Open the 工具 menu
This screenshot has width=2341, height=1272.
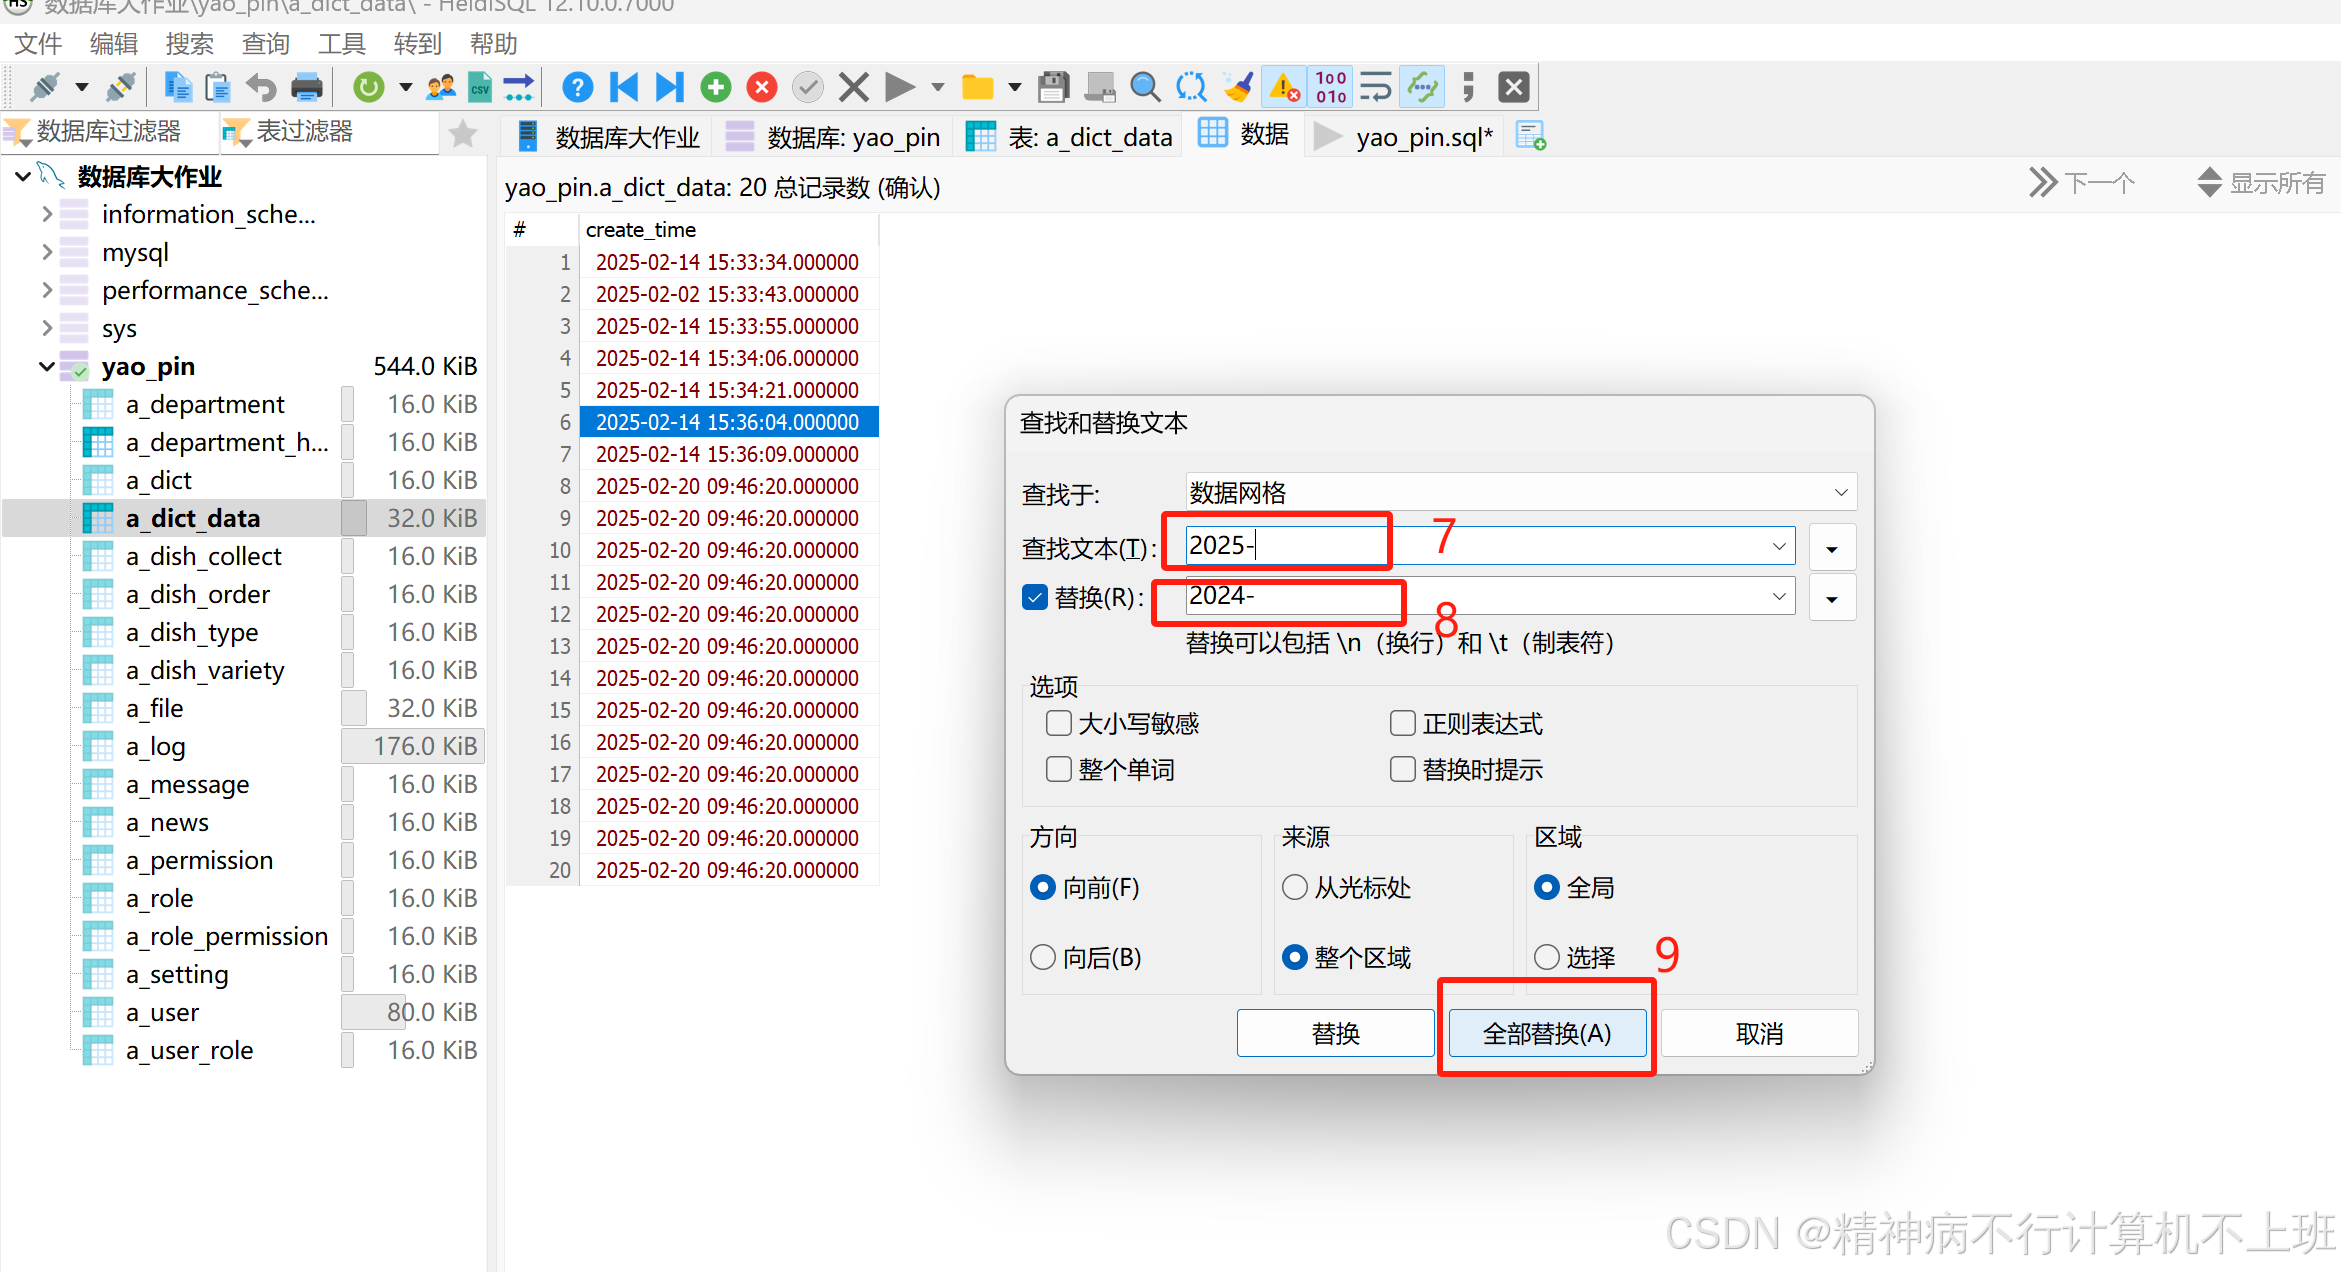point(341,44)
